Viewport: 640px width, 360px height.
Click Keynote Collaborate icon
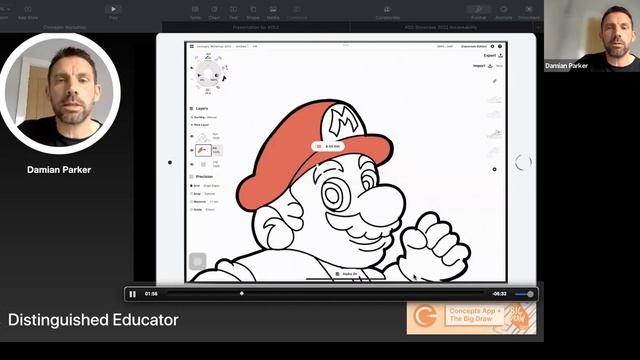click(x=387, y=9)
